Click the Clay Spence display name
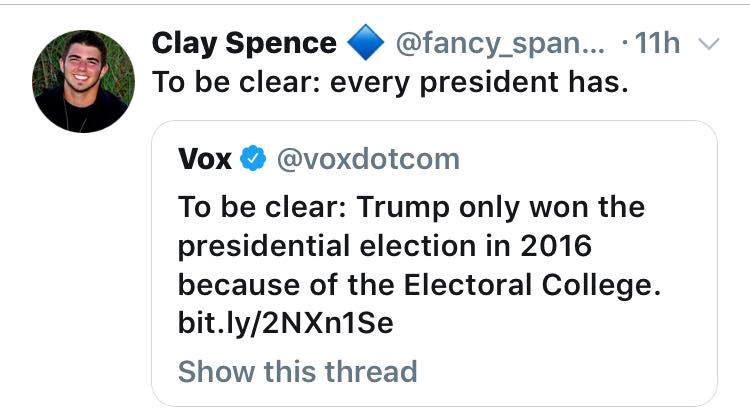750x416 pixels. tap(244, 43)
